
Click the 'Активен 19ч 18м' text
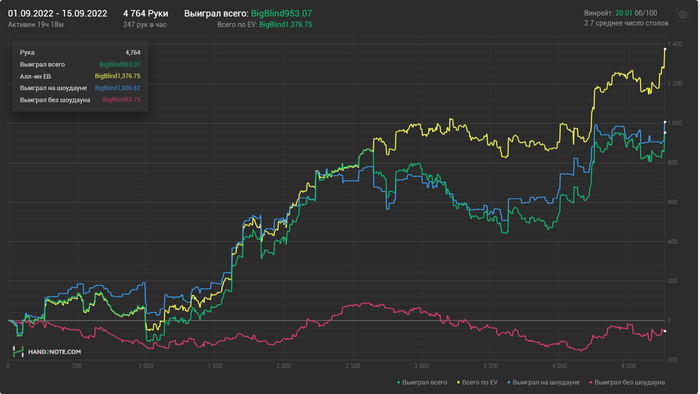tap(36, 25)
